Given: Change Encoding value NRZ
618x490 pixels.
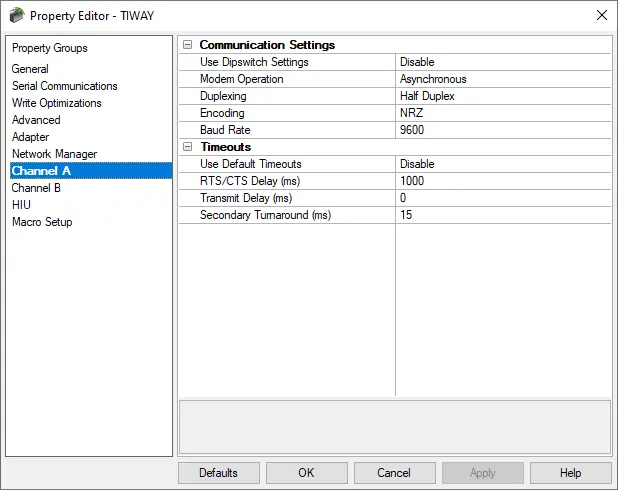Looking at the screenshot, I should coord(503,113).
